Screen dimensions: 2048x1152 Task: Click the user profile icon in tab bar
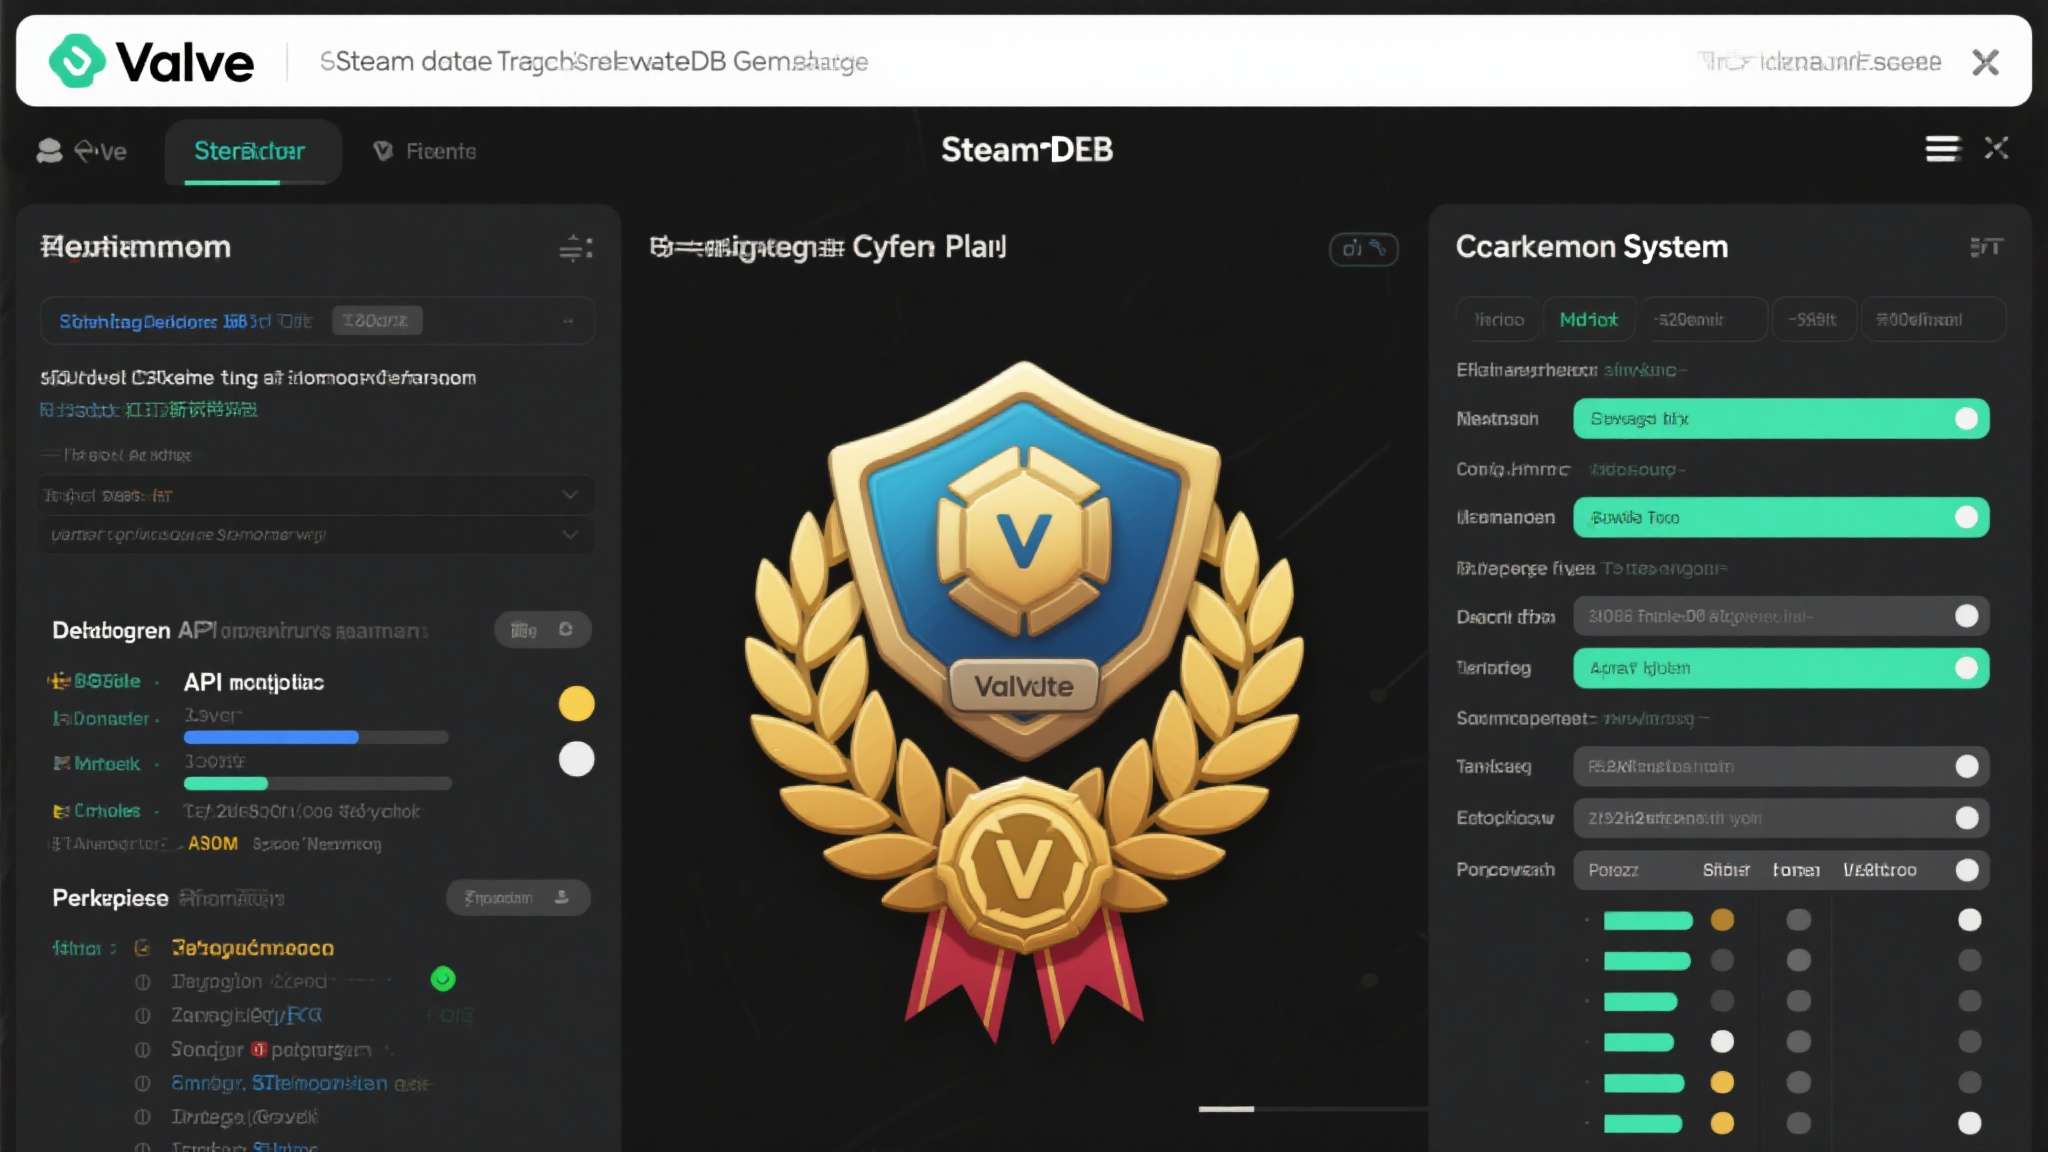click(49, 151)
